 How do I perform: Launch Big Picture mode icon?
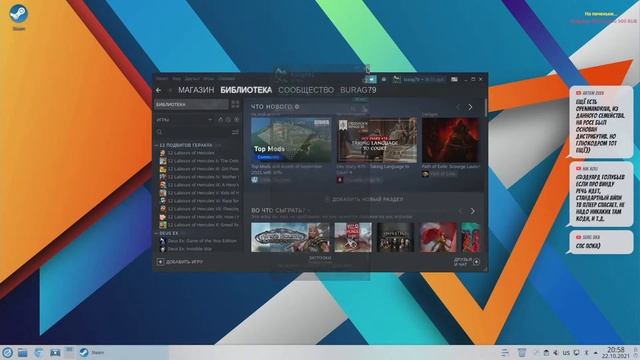pos(454,79)
